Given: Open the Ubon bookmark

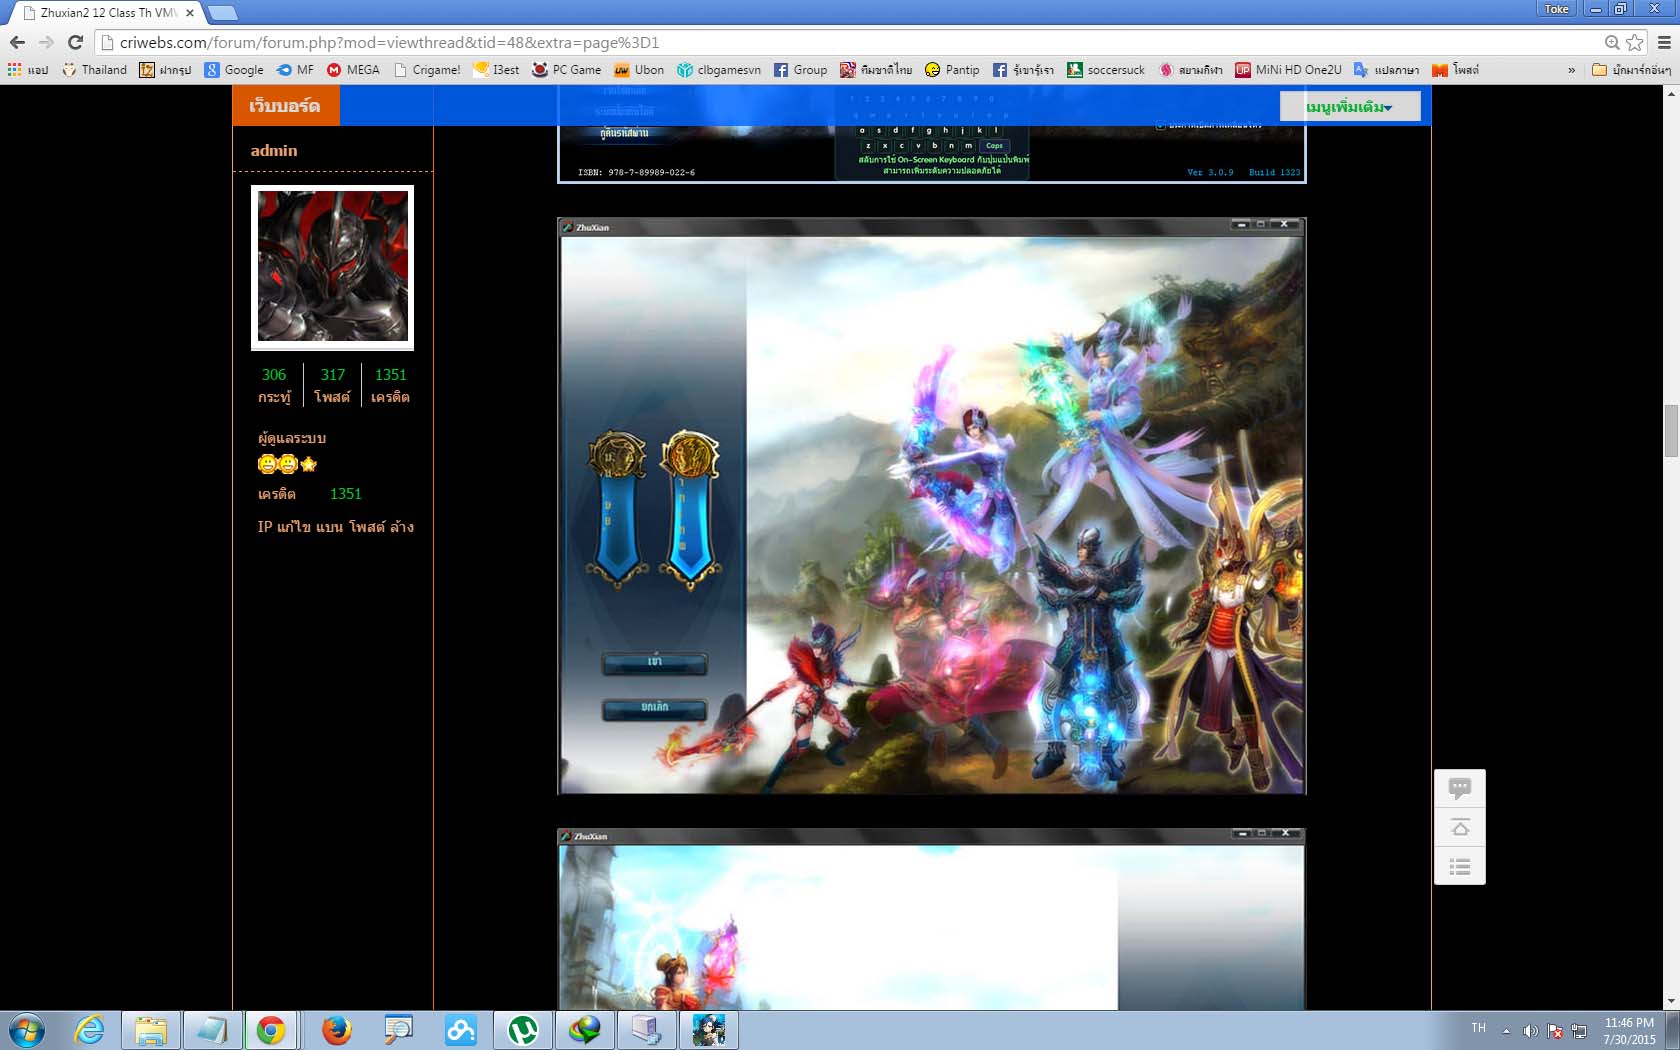Looking at the screenshot, I should (639, 70).
